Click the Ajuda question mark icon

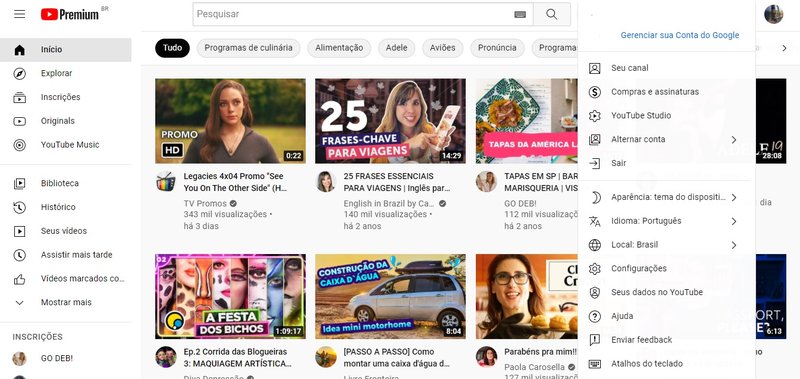point(594,316)
